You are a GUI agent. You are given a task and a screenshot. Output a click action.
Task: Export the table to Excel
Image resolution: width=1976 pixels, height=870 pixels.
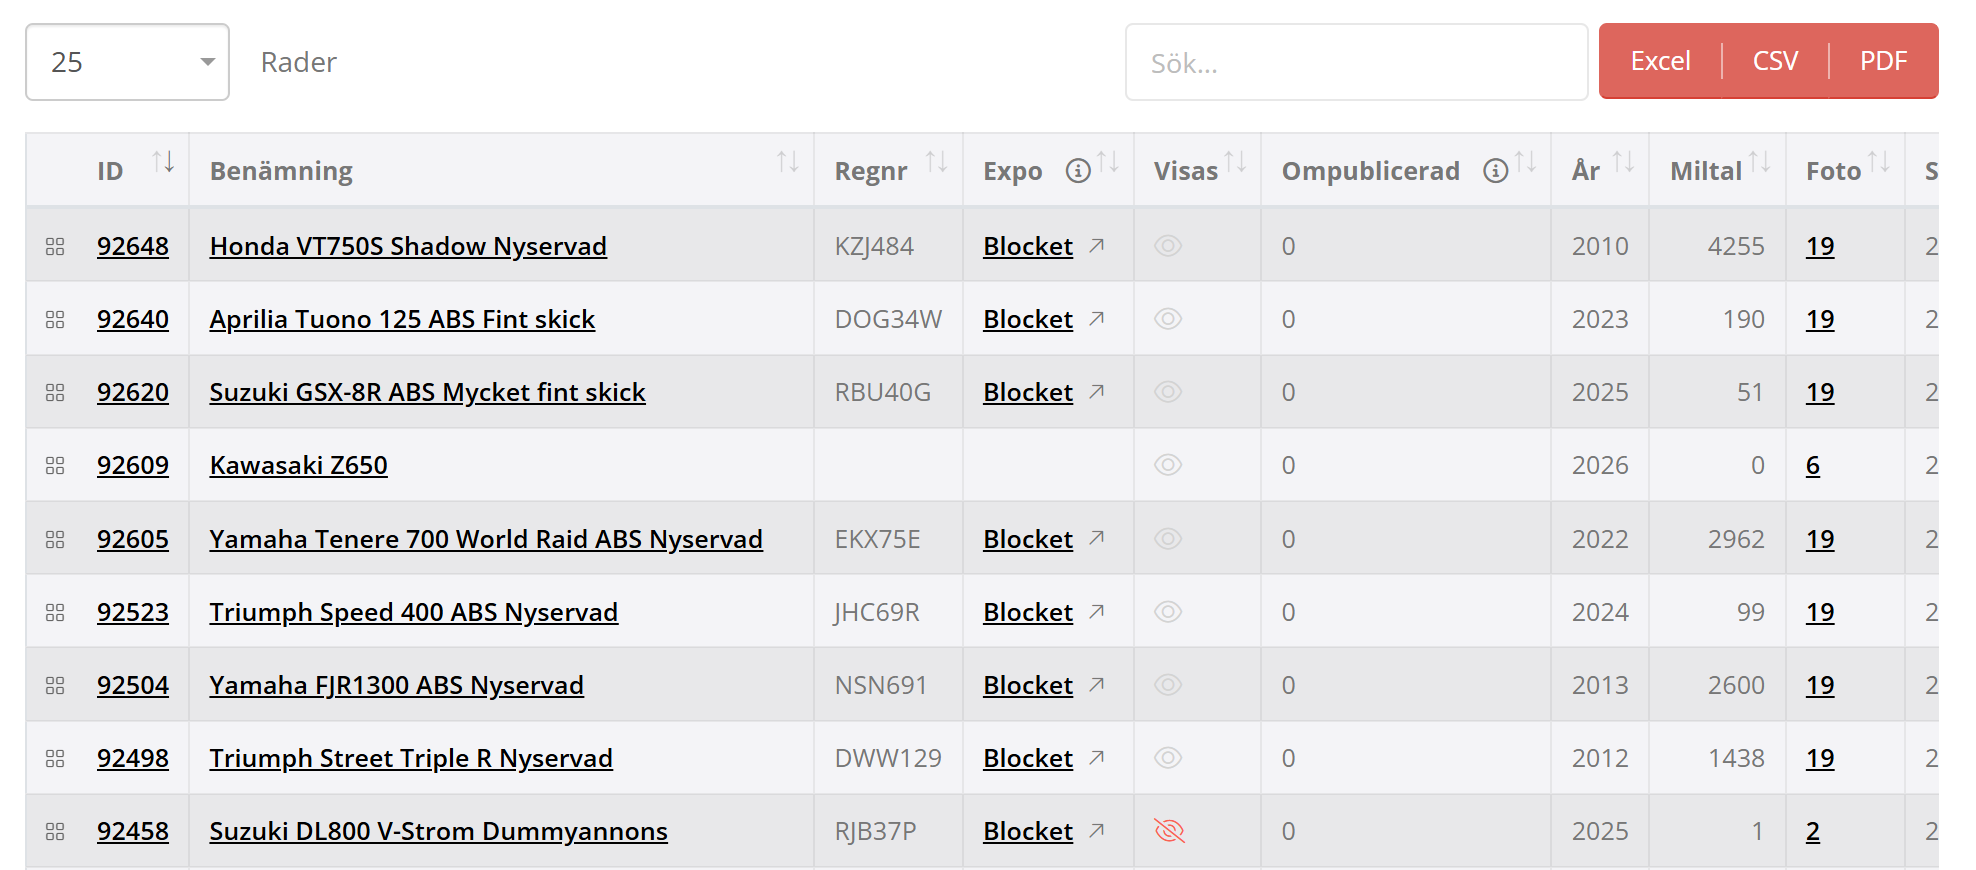click(1660, 61)
